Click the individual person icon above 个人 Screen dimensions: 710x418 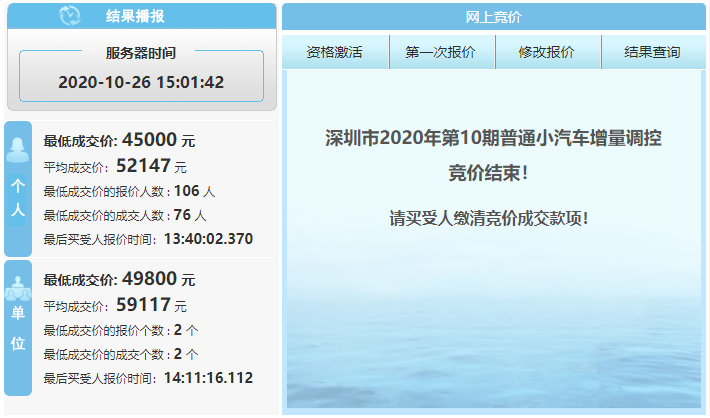(x=18, y=150)
